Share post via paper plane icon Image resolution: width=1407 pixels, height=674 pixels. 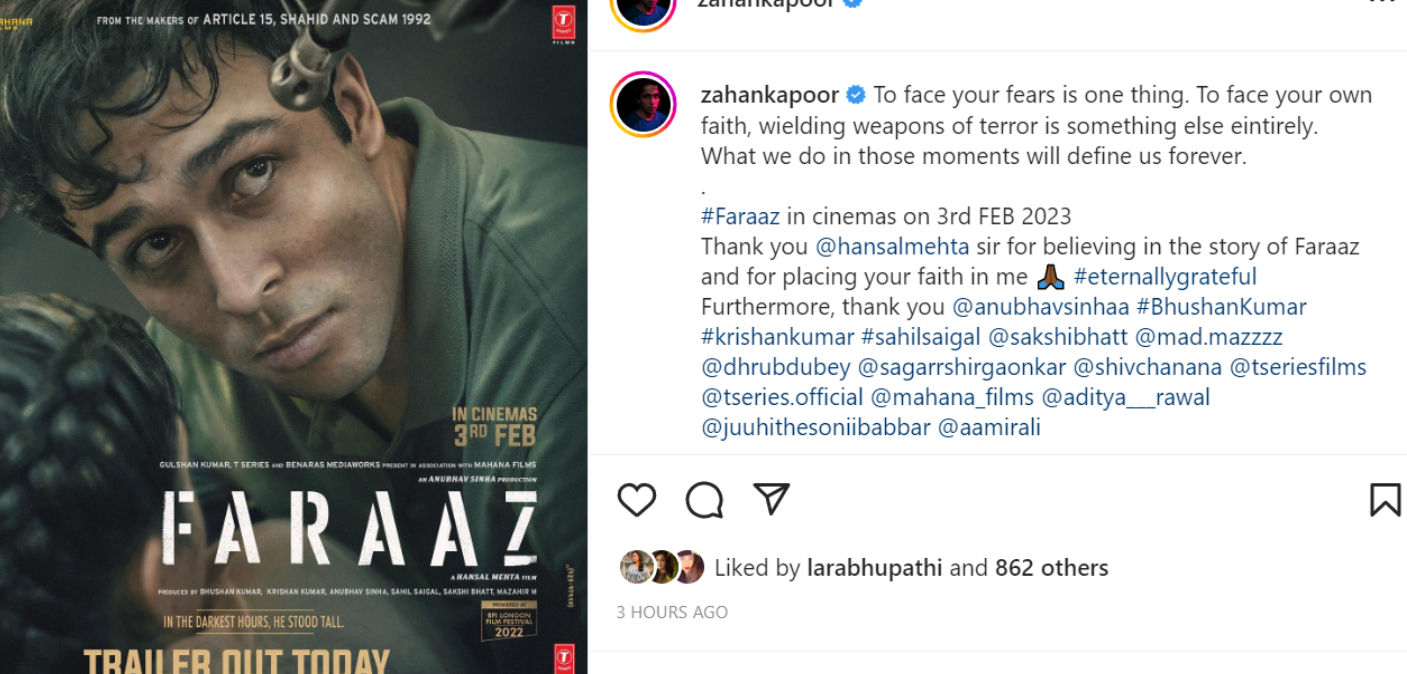pyautogui.click(x=771, y=498)
